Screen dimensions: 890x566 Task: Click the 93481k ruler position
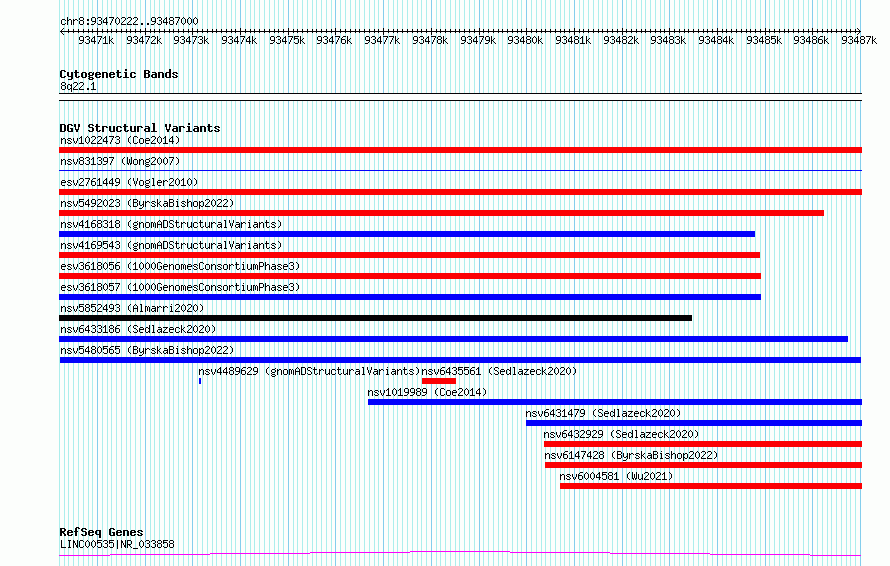(x=573, y=40)
